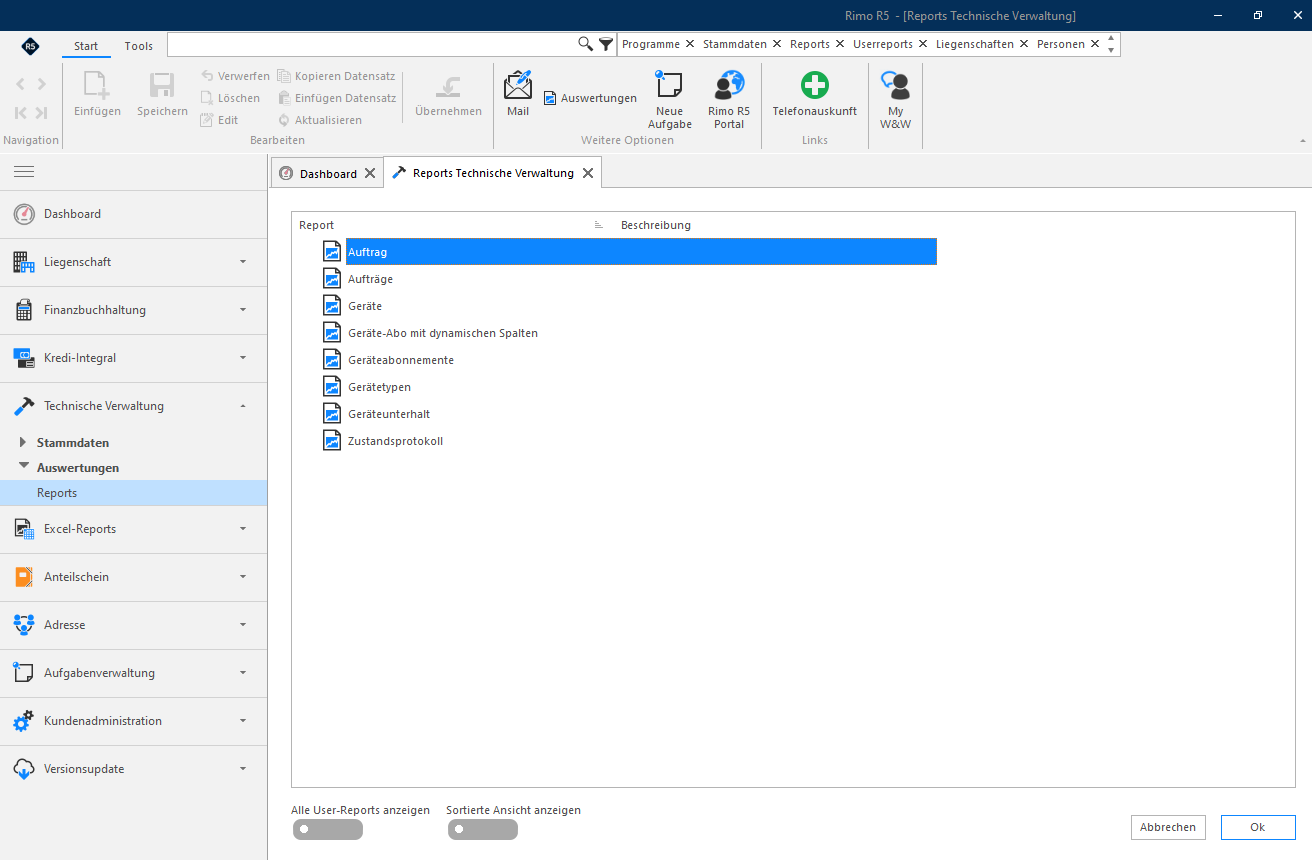The height and width of the screenshot is (860, 1312).
Task: Click the Übernehmen ribbon button
Action: [x=448, y=93]
